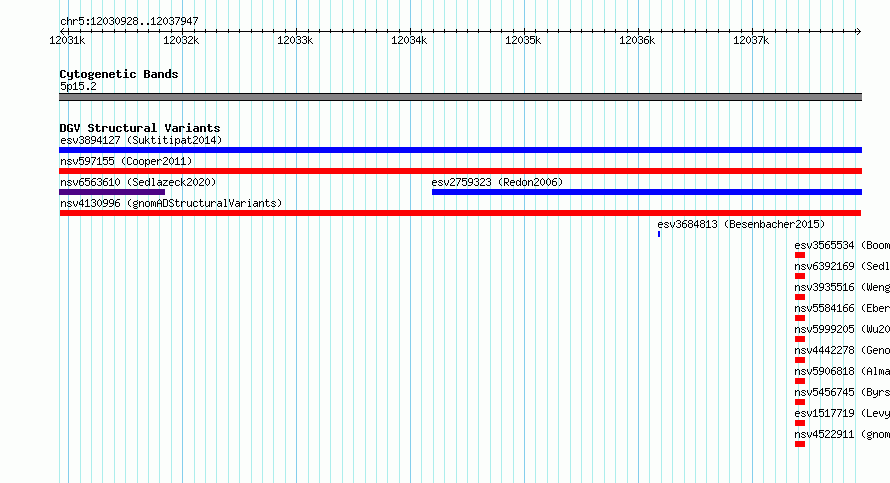Click the 12031k ruler tick label

click(x=67, y=40)
